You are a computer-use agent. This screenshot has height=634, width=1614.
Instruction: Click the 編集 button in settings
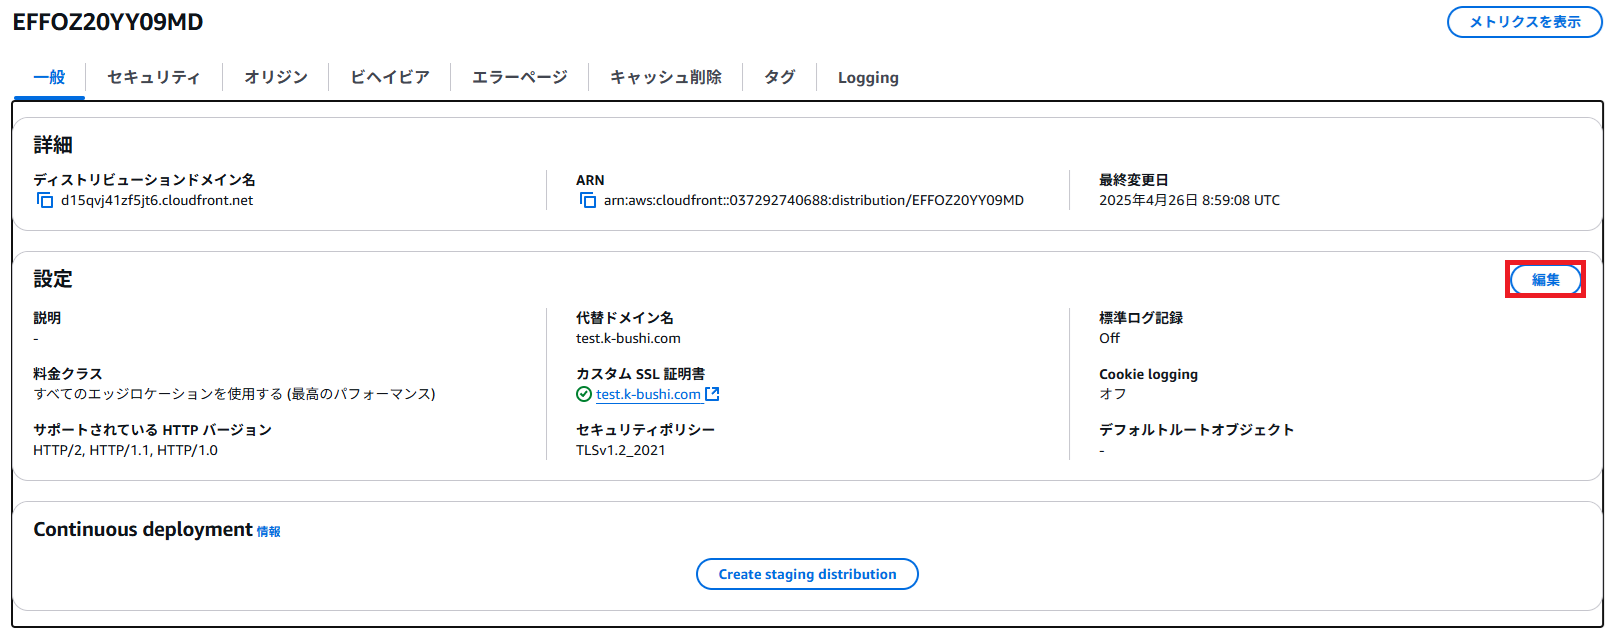click(x=1546, y=280)
